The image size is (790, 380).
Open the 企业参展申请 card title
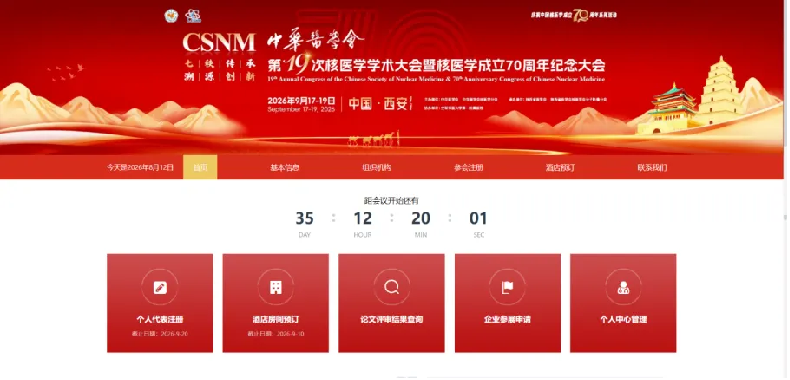(x=507, y=320)
